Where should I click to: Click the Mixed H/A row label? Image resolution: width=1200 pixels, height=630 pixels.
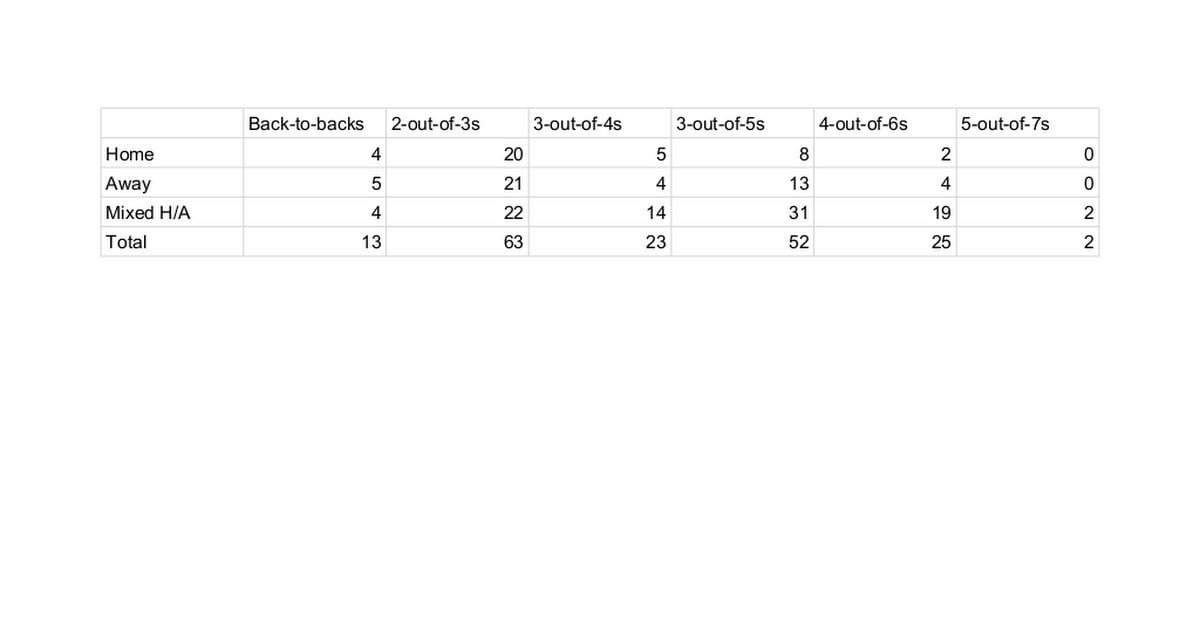click(x=141, y=213)
